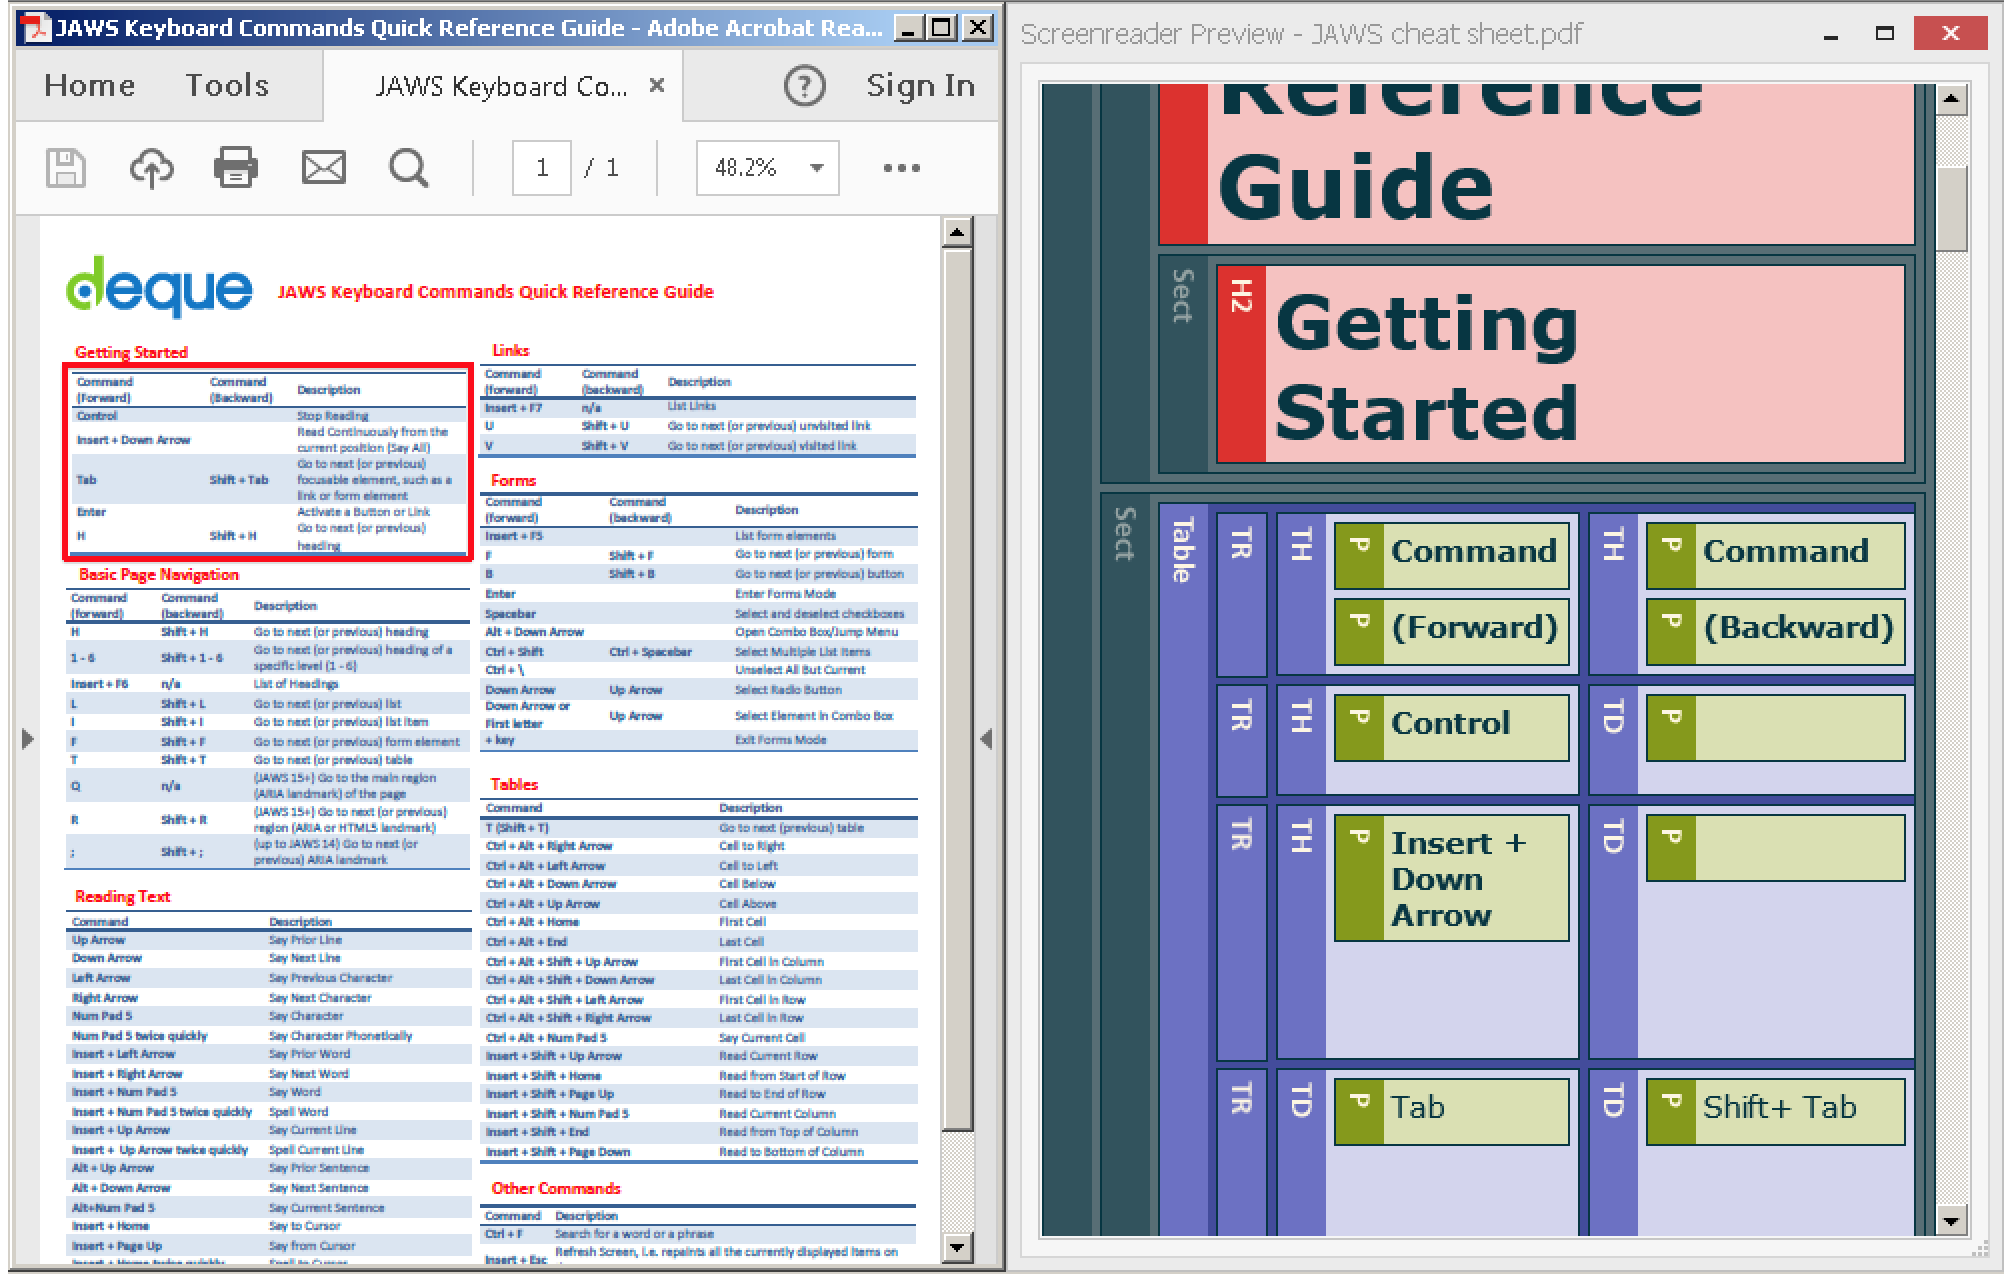Select the H2 'Getting Started' block in preview
Image resolution: width=2004 pixels, height=1274 pixels.
coord(1560,364)
